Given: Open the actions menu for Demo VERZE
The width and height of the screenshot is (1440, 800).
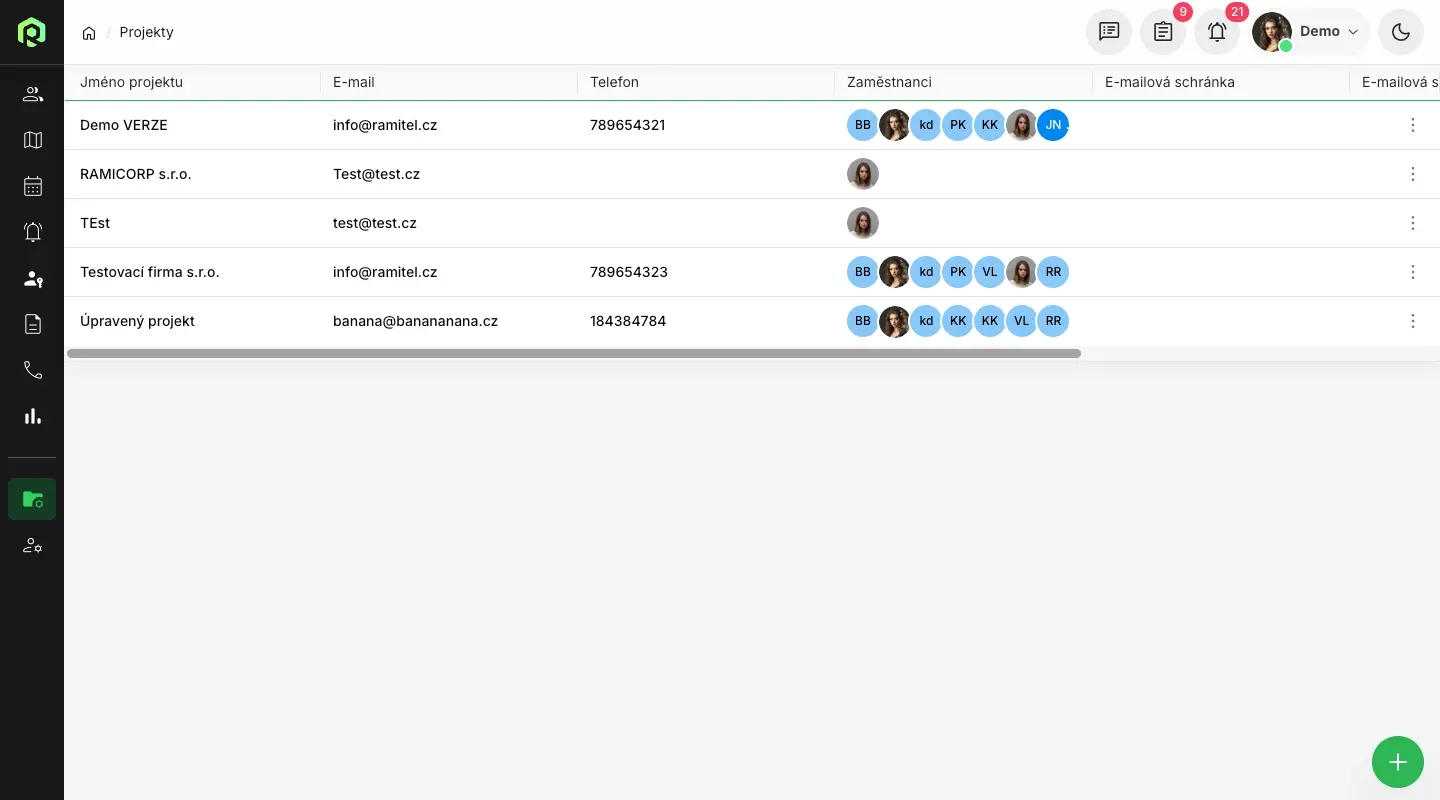Looking at the screenshot, I should [1413, 125].
